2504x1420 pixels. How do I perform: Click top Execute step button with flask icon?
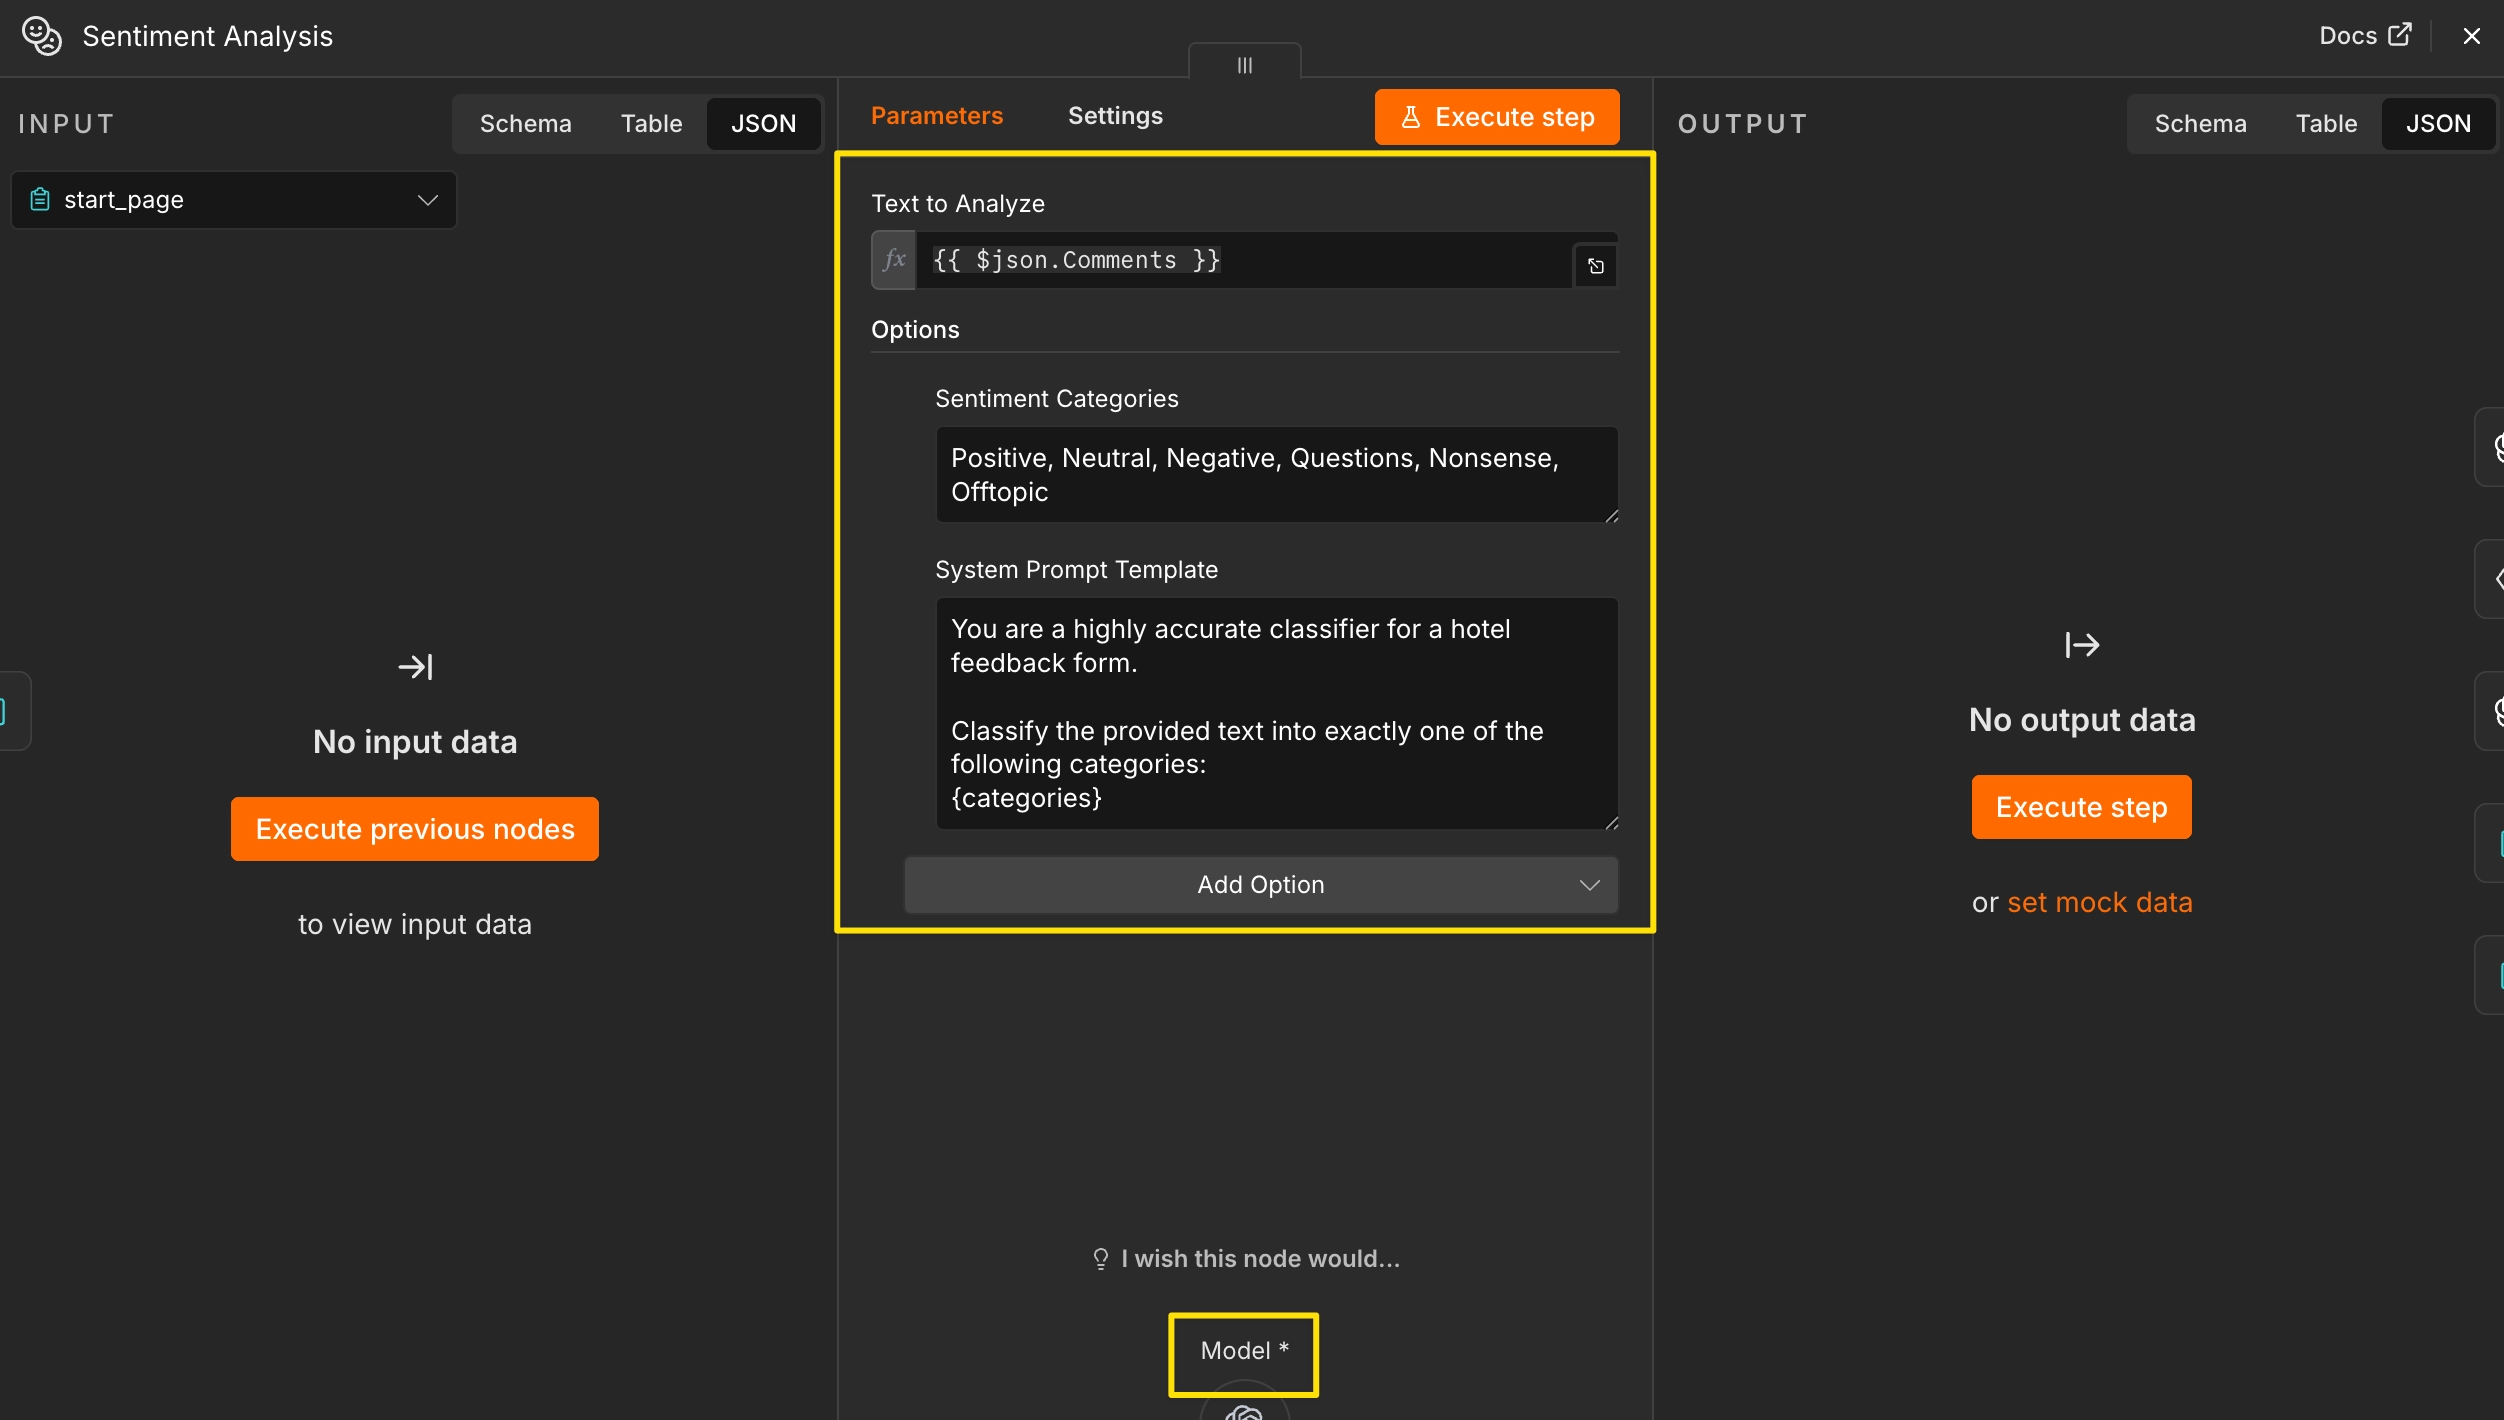point(1497,117)
